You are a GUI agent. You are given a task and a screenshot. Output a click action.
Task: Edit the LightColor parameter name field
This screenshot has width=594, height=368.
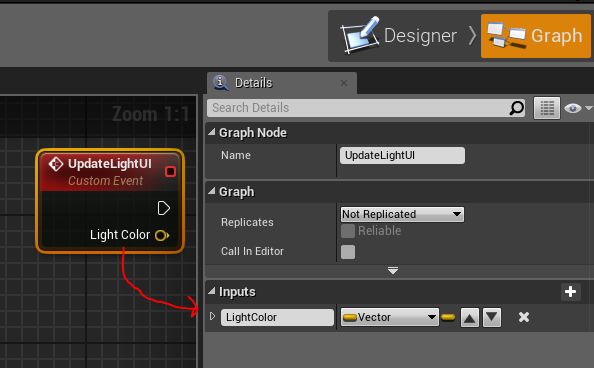[x=277, y=317]
